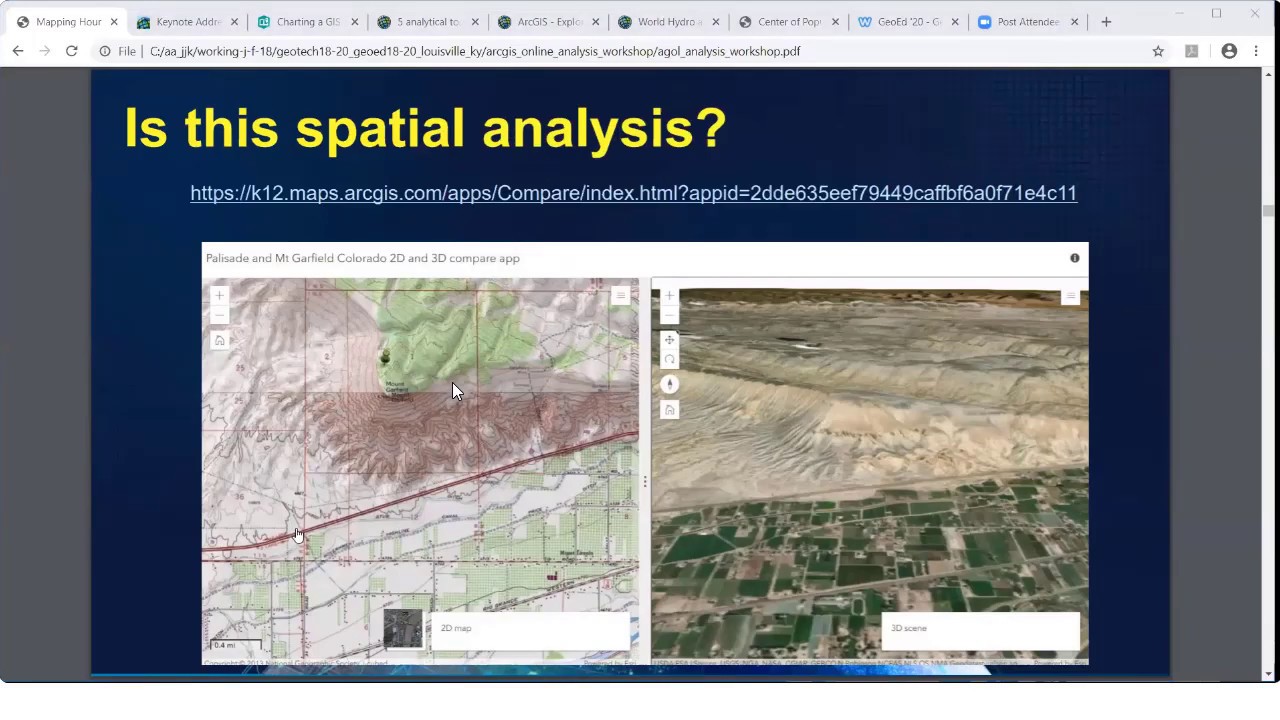Image resolution: width=1280 pixels, height=720 pixels.
Task: Open the 5 analytical tools tab
Action: [428, 22]
